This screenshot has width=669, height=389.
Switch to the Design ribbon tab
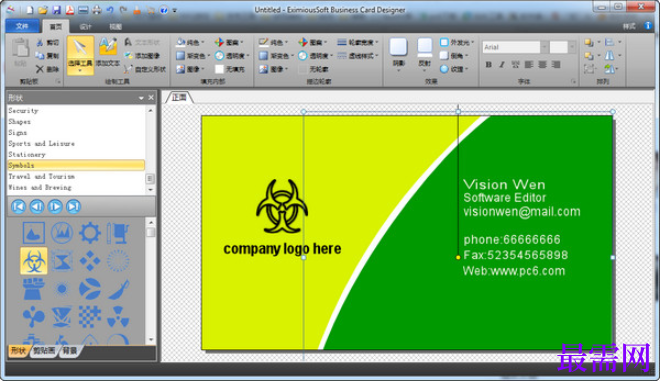pyautogui.click(x=85, y=26)
